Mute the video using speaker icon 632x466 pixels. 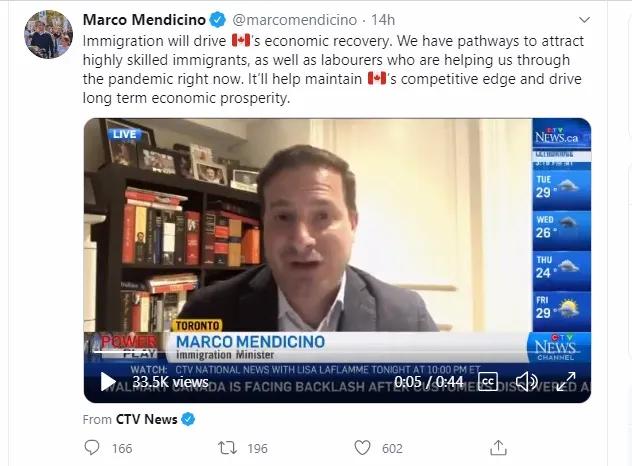coord(526,381)
